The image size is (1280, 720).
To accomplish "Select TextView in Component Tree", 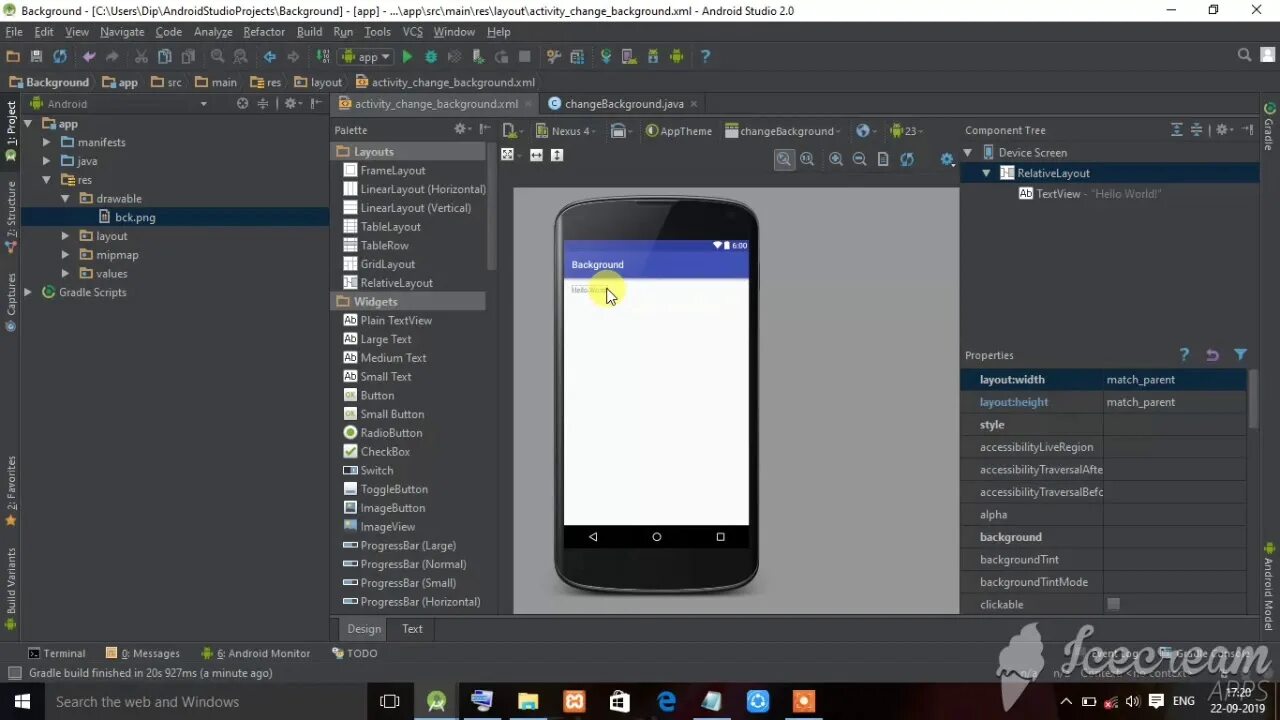I will click(x=1090, y=194).
